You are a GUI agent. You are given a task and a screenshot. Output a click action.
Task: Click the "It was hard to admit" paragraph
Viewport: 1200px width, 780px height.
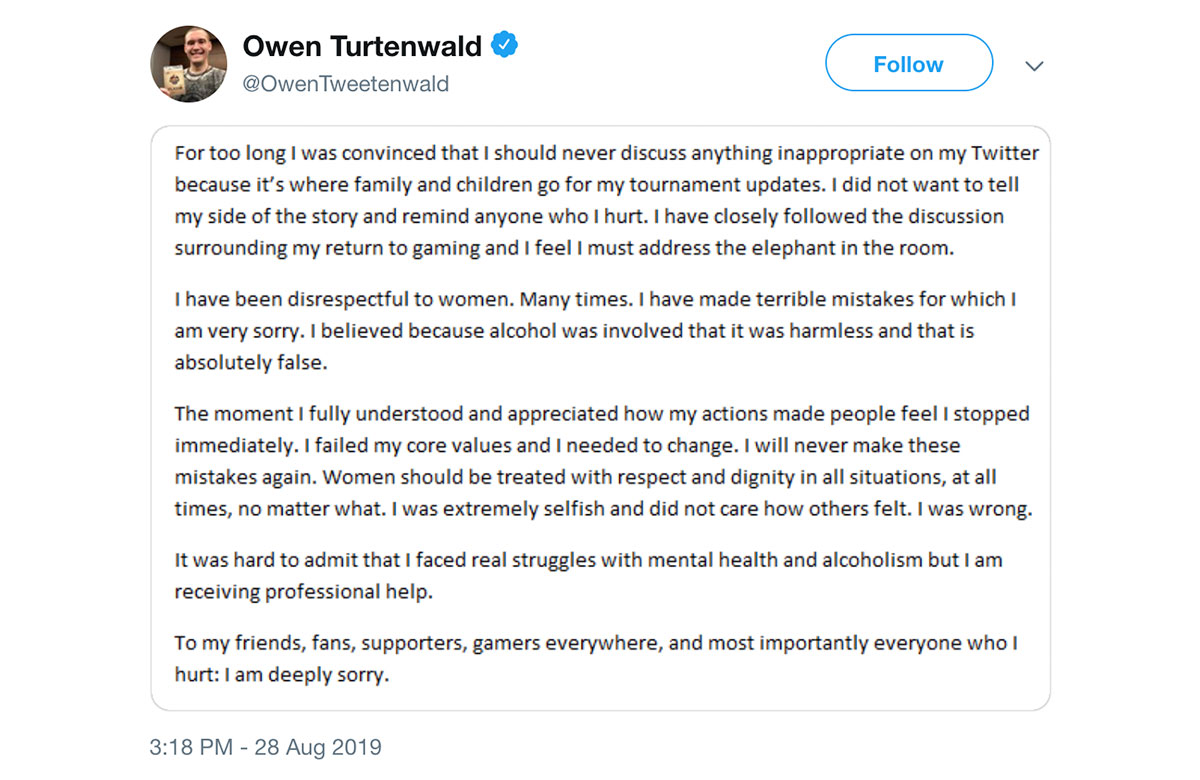[589, 575]
